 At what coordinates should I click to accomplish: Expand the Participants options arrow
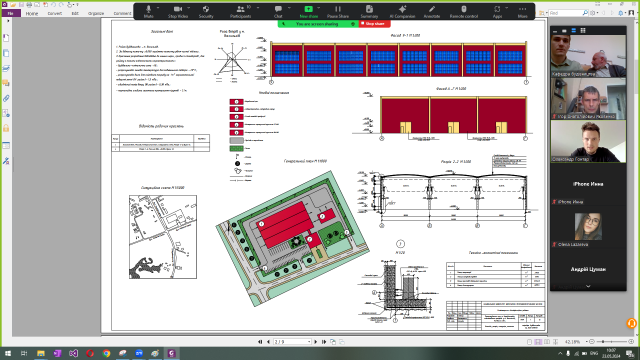tap(258, 8)
